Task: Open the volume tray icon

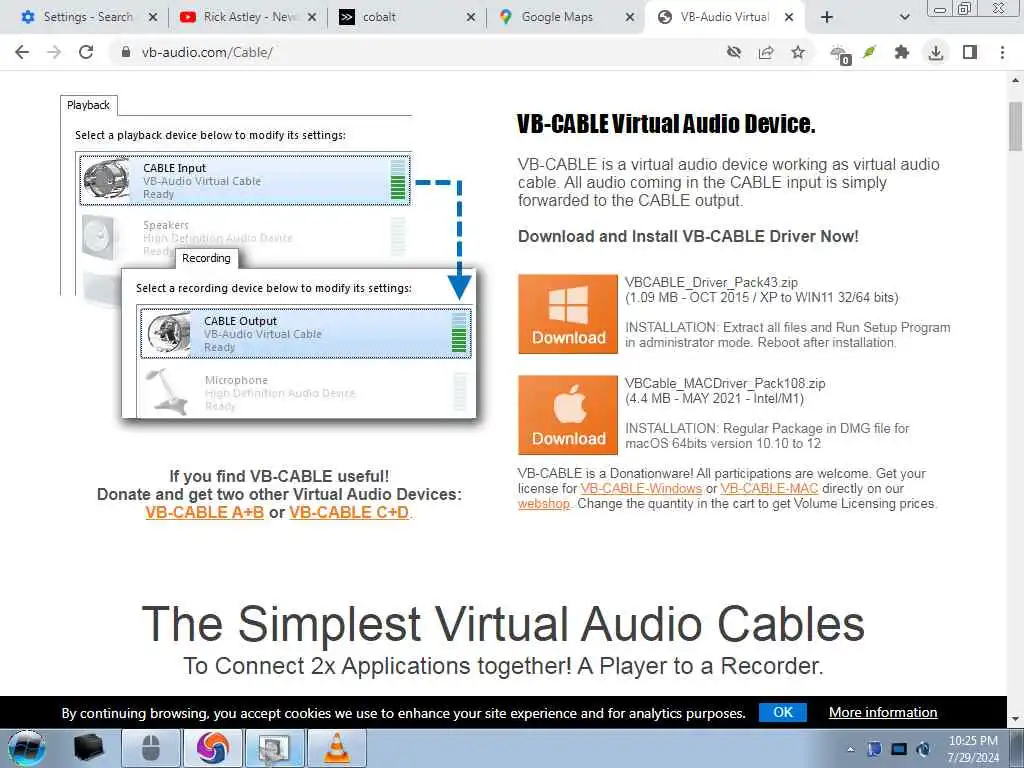Action: pyautogui.click(x=923, y=749)
